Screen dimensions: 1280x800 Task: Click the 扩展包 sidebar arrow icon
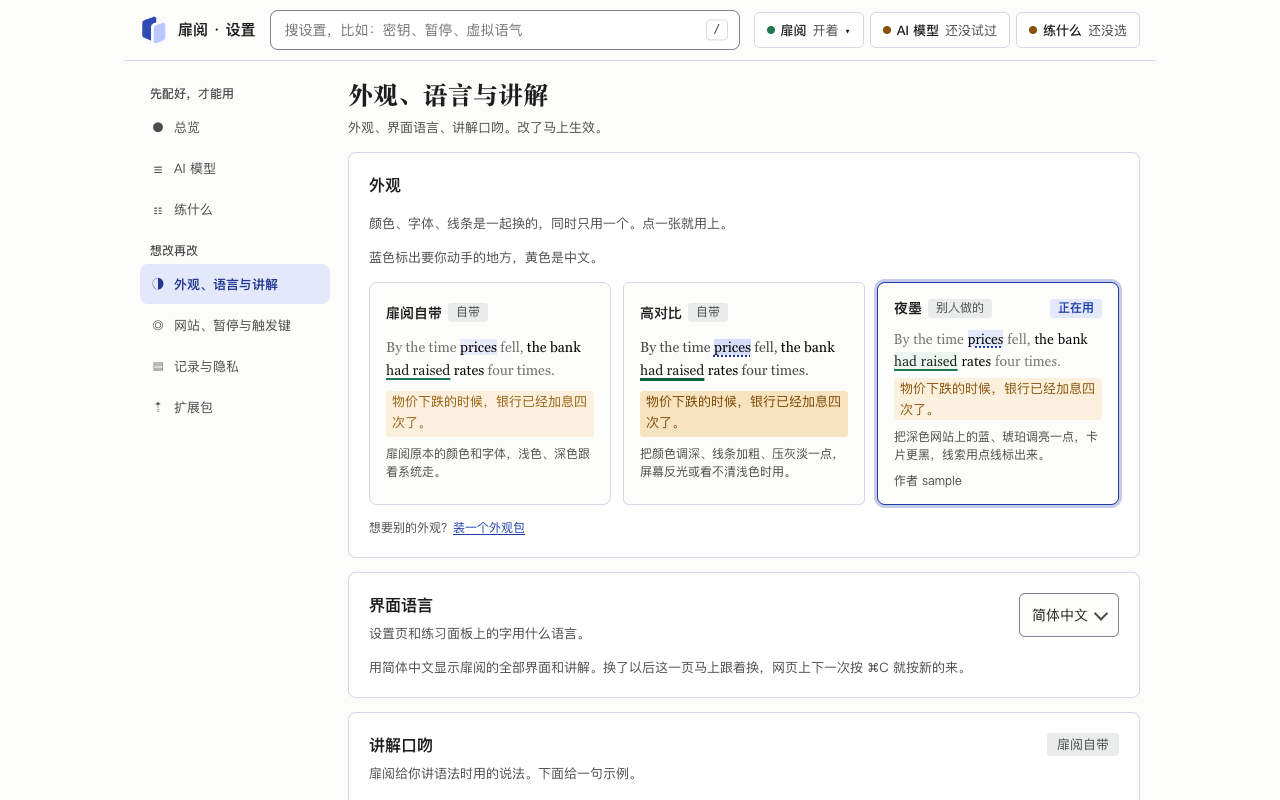[158, 407]
